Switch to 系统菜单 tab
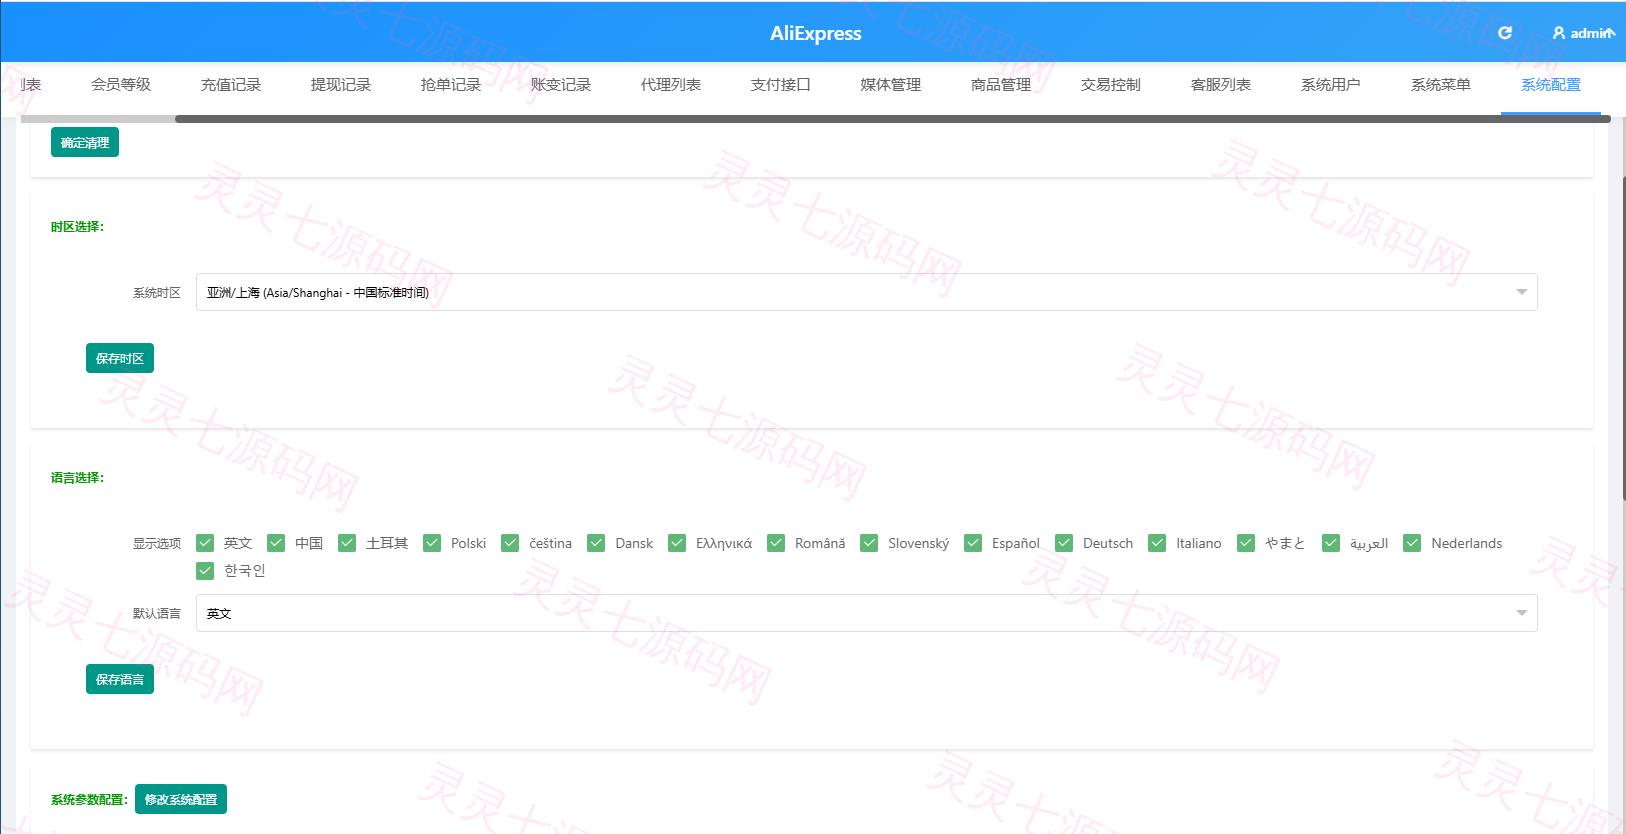The height and width of the screenshot is (834, 1626). [x=1441, y=85]
